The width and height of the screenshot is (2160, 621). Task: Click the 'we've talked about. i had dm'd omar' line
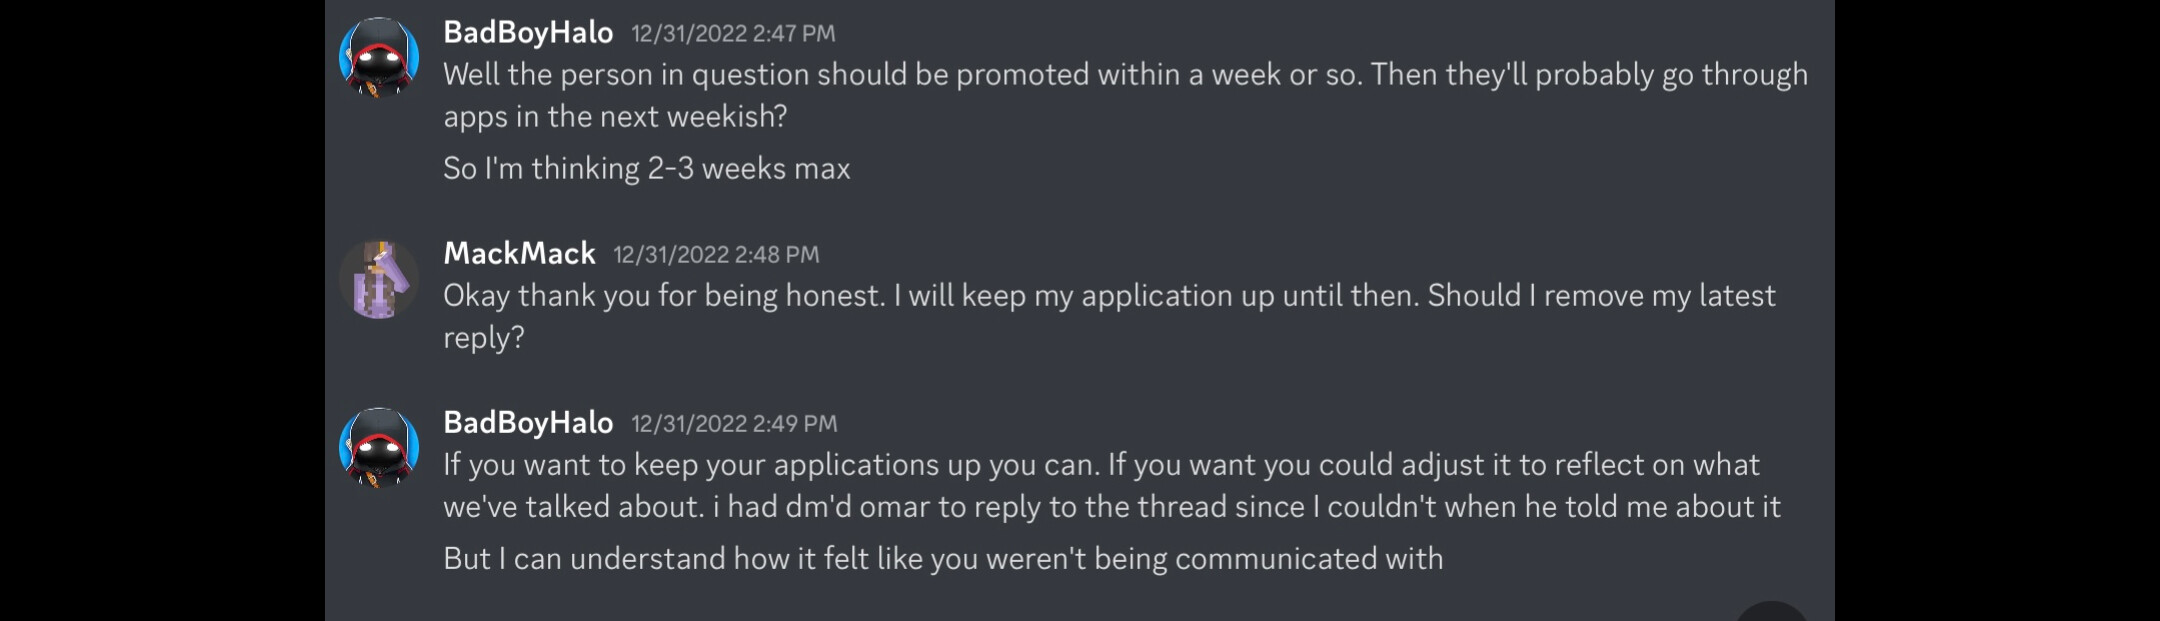click(1112, 507)
